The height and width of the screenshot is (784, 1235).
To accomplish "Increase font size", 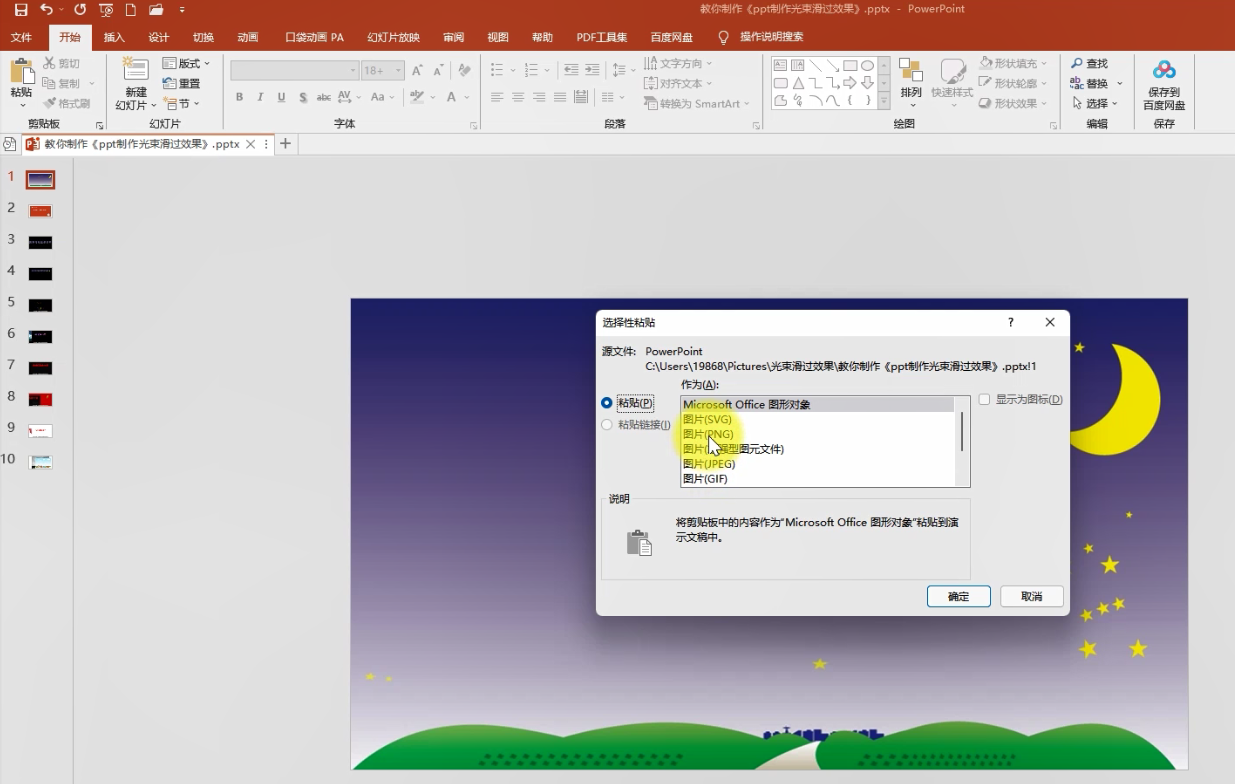I will point(417,71).
